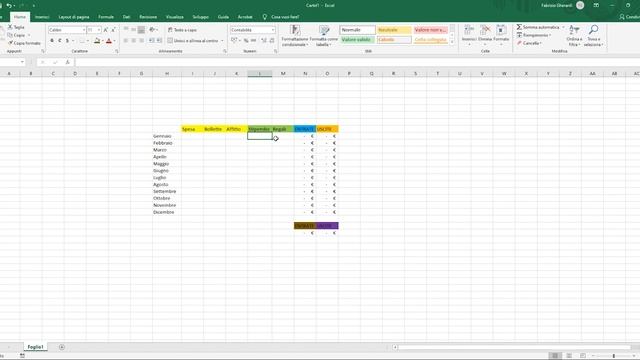
Task: Click the fill color paint bucket
Action: click(97, 40)
